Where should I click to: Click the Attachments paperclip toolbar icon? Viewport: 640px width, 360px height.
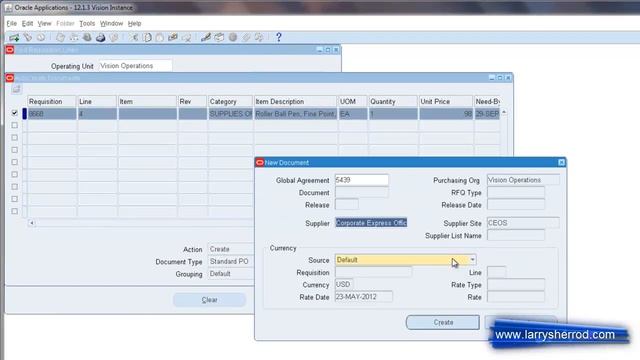click(246, 38)
